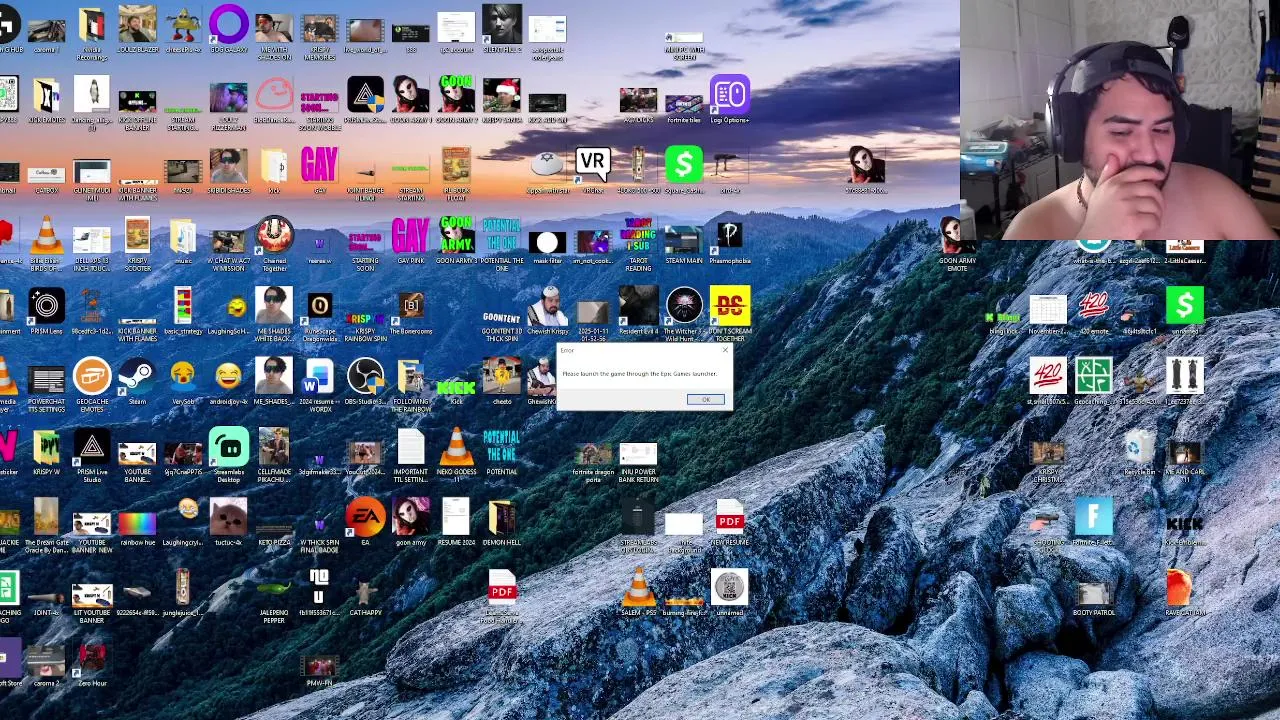Select the GAY PINK image file
The image size is (1280, 720).
click(410, 241)
